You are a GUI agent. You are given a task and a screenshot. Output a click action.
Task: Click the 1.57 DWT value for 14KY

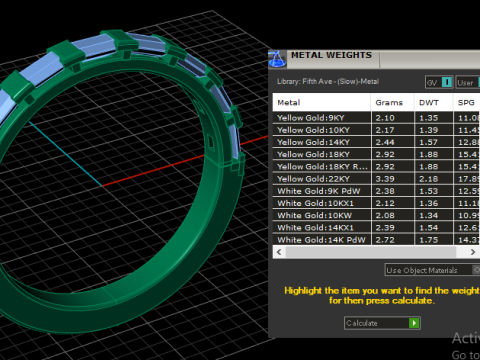pyautogui.click(x=429, y=142)
